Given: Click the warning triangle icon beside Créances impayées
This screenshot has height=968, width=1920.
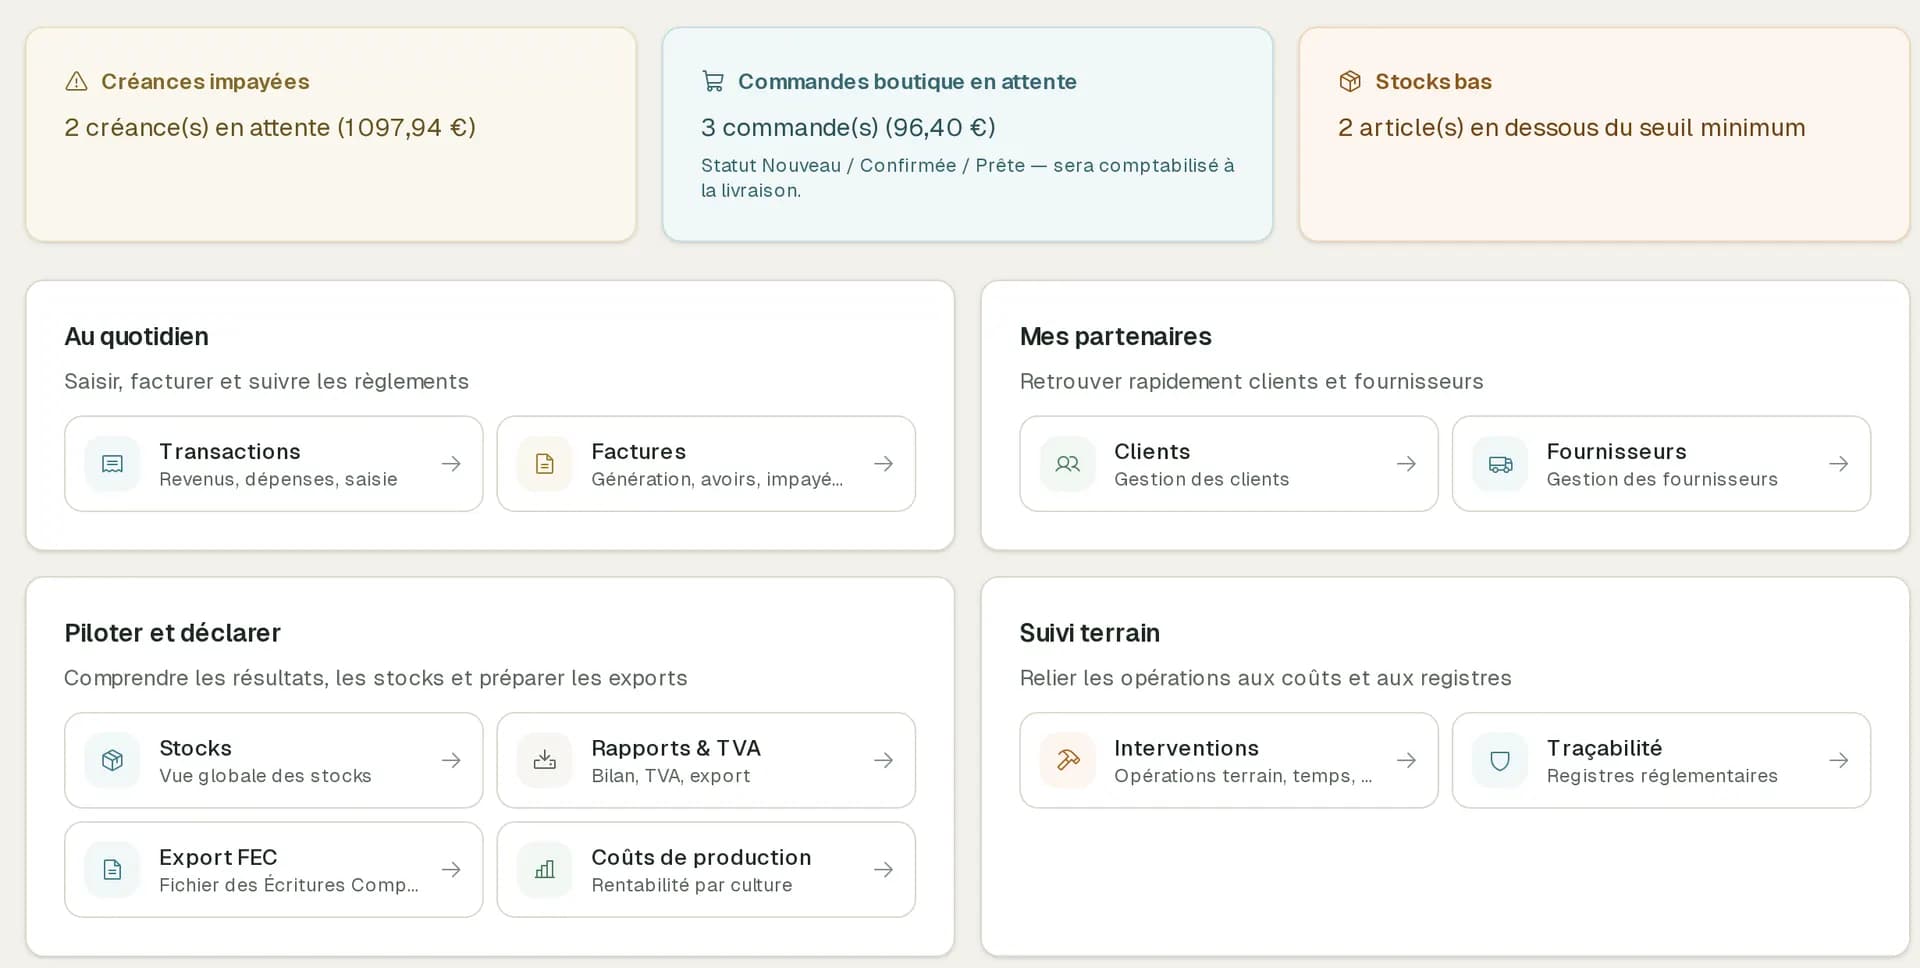Looking at the screenshot, I should (x=76, y=82).
